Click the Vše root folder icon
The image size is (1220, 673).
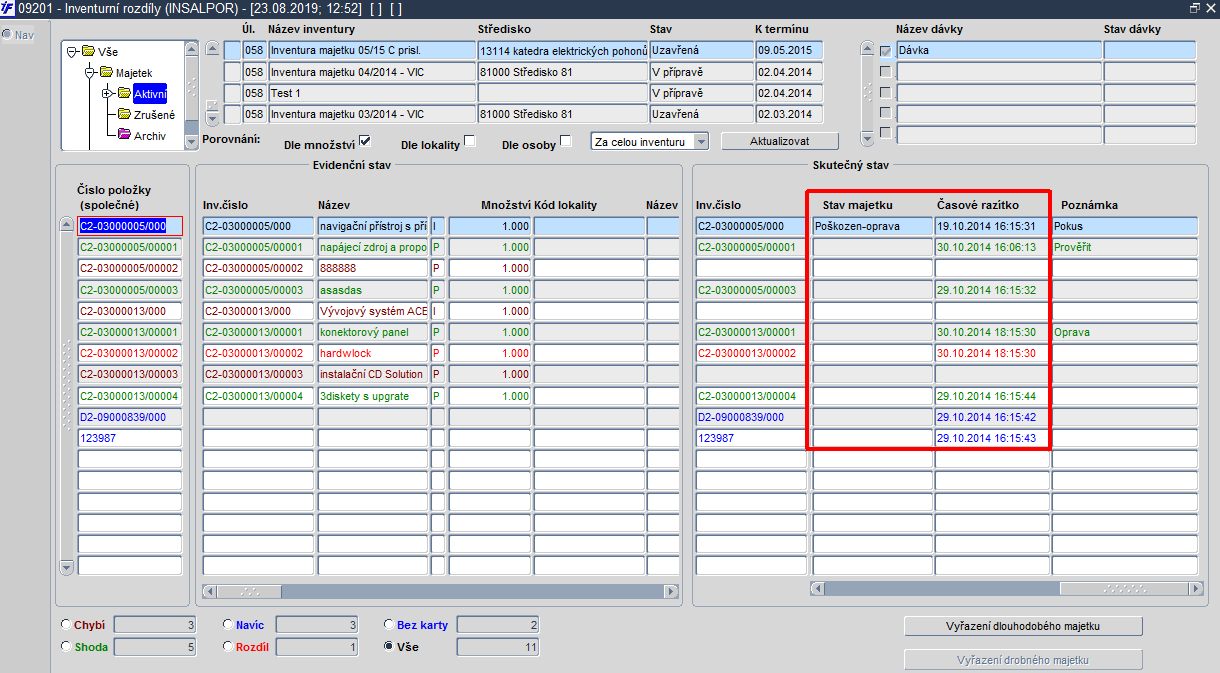[88, 51]
